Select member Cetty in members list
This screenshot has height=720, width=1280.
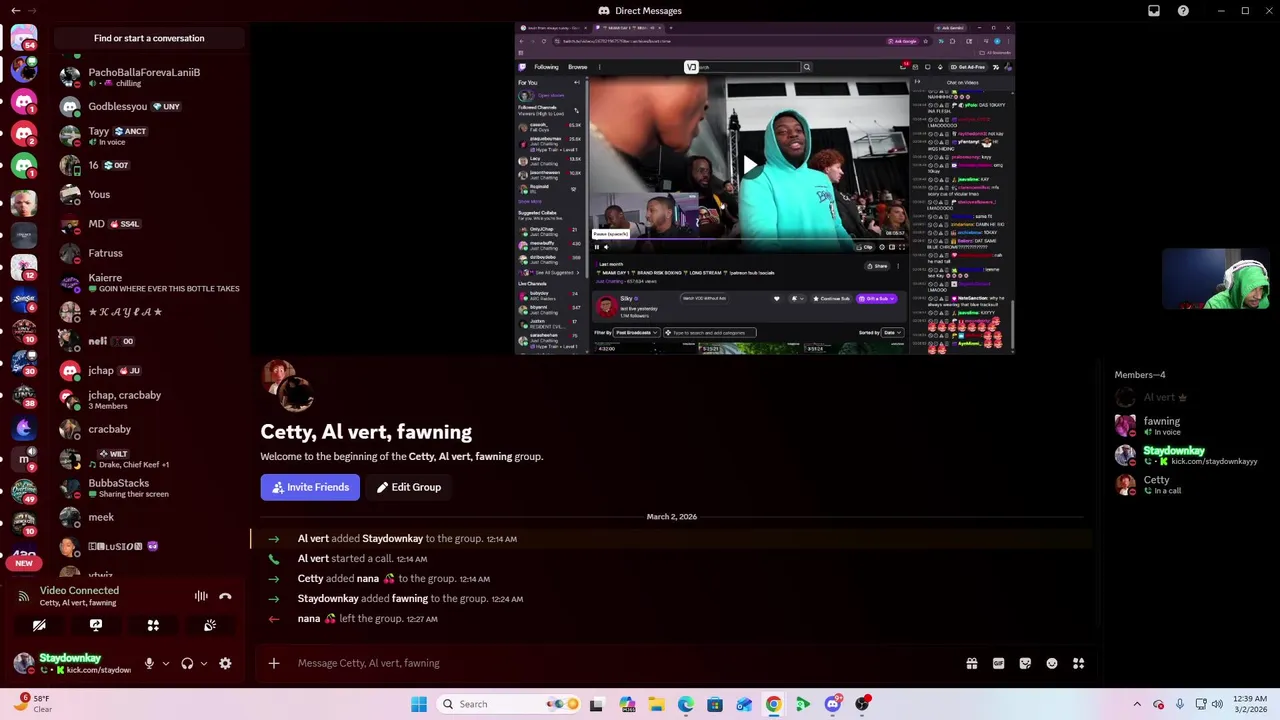1190,485
